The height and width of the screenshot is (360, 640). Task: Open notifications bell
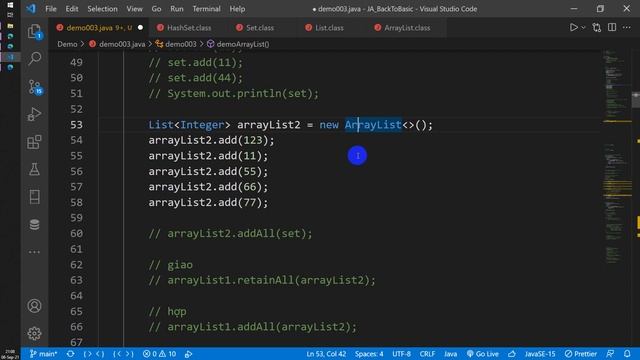click(627, 354)
